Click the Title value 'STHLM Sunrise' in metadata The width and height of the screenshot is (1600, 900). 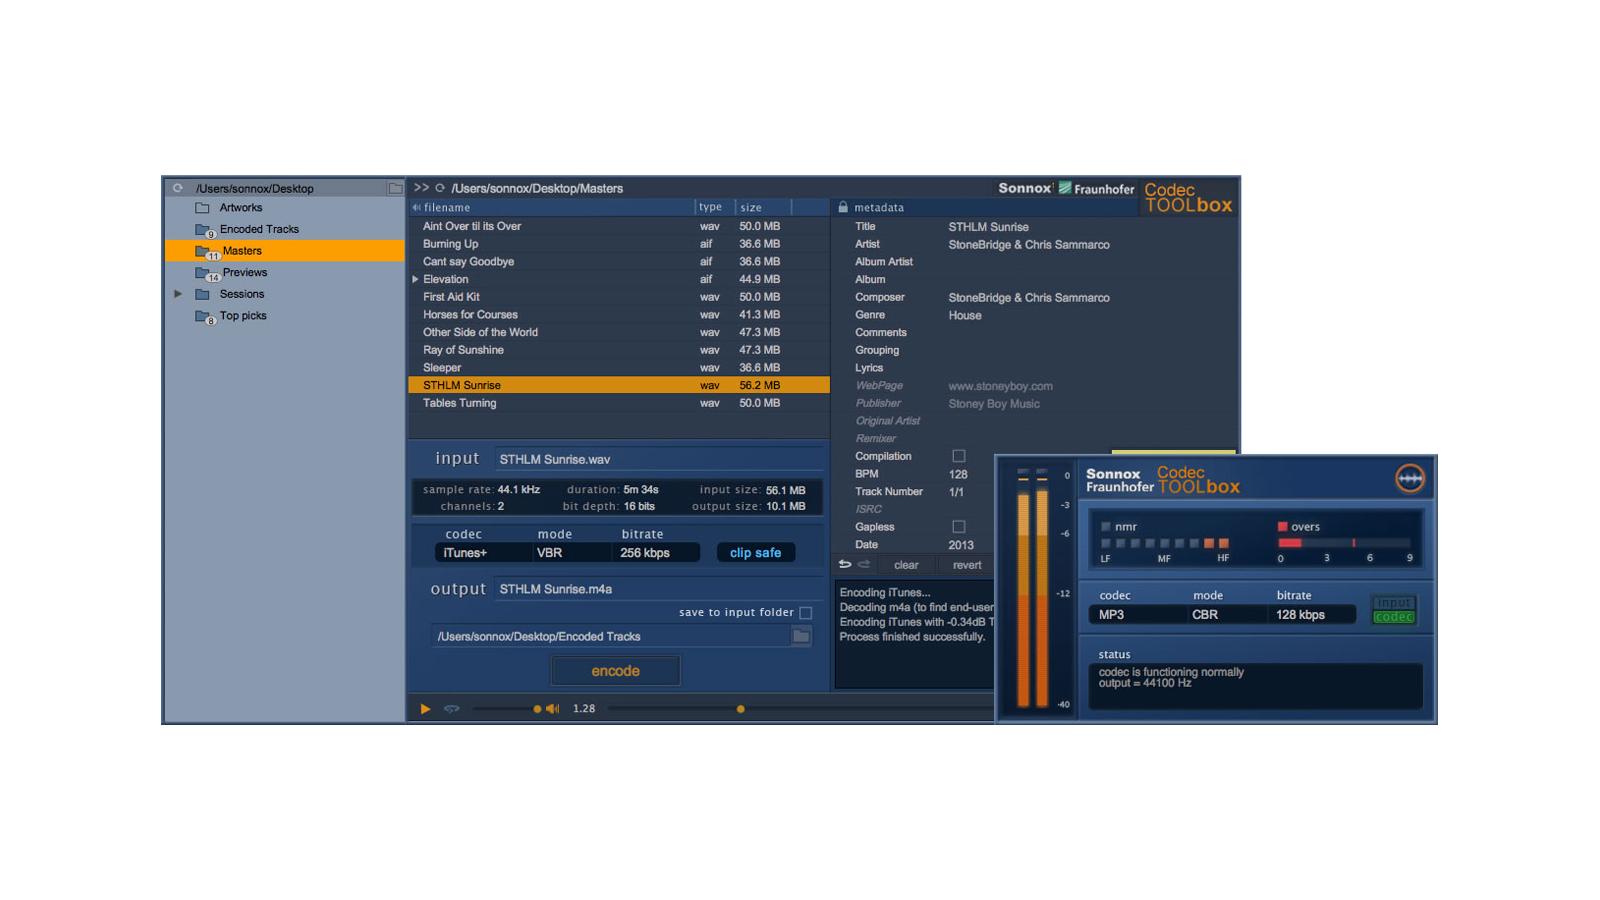[x=988, y=227]
